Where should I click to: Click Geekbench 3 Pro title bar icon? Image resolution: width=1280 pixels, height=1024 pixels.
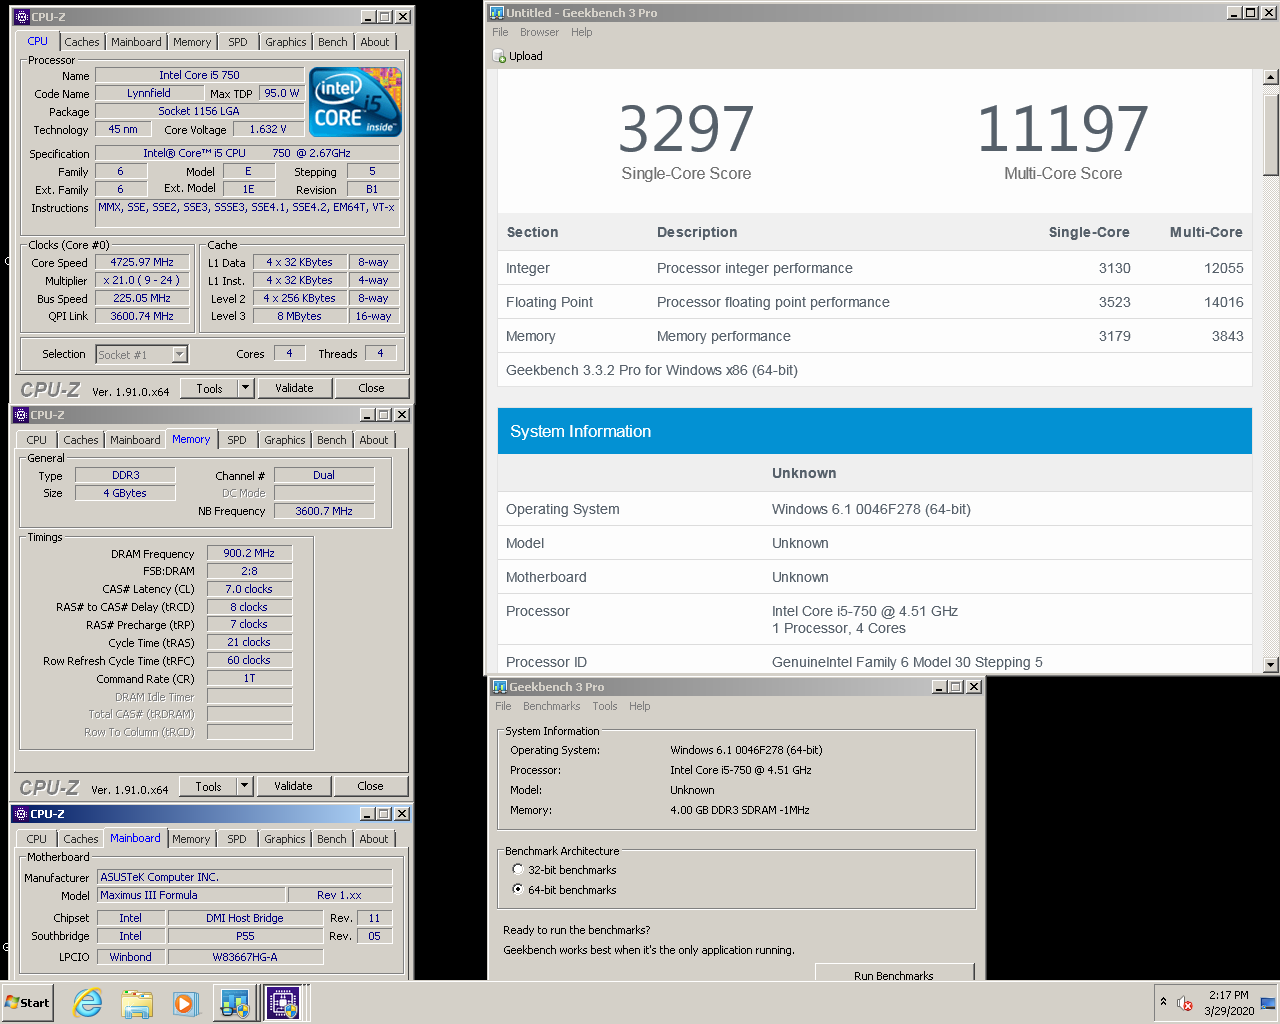(500, 687)
